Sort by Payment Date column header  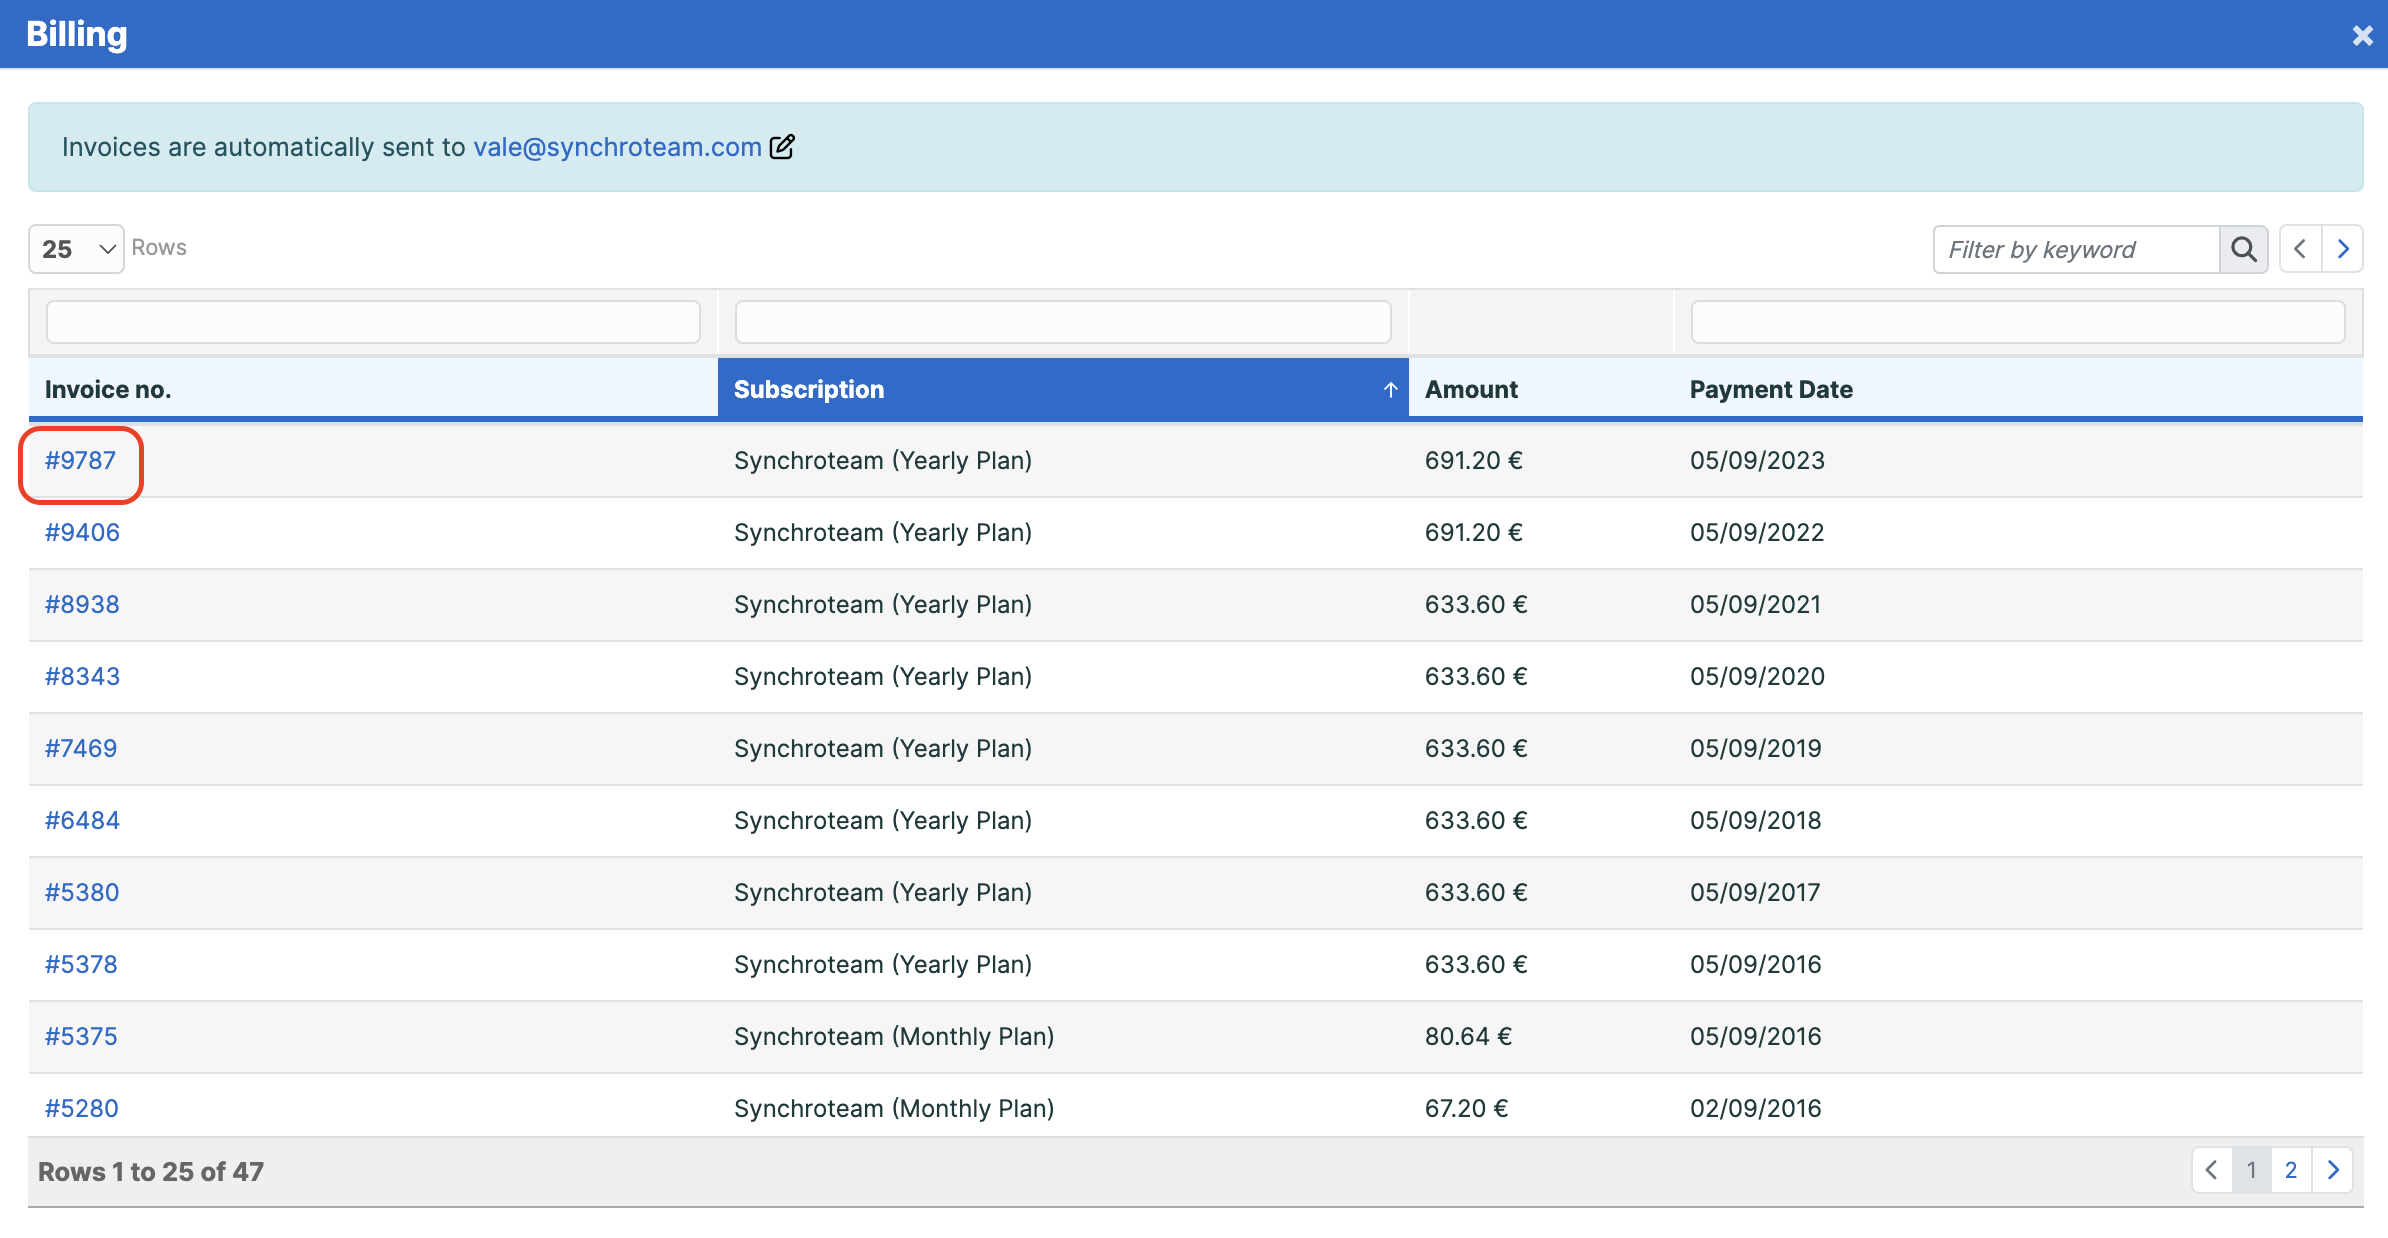1771,390
